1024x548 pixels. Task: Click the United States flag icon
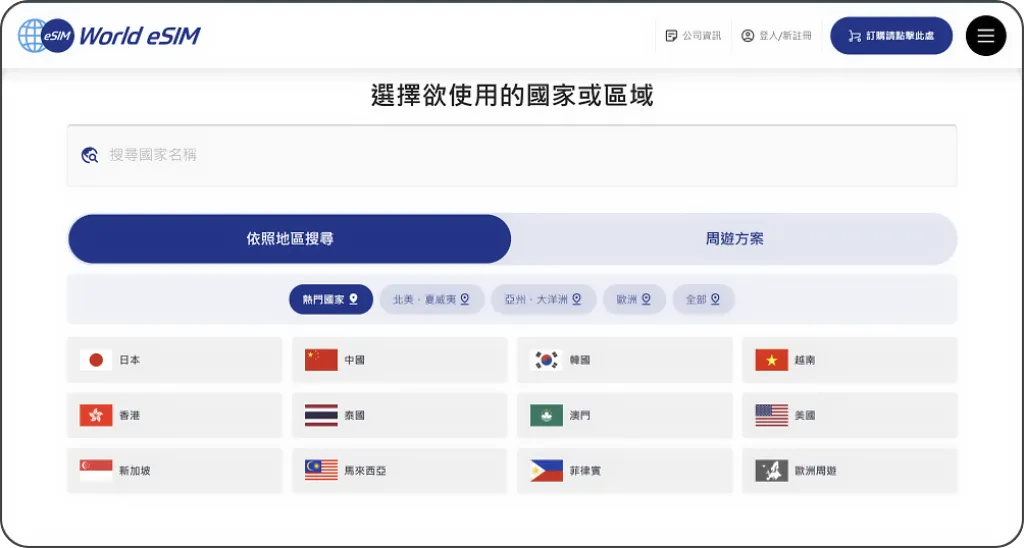(772, 415)
